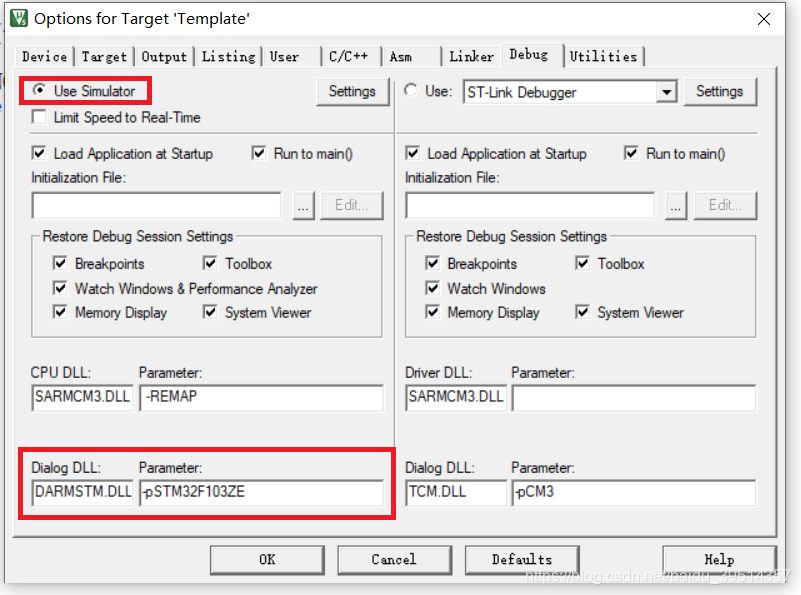Click the Keil uVision icon in title bar
This screenshot has width=801, height=595.
tap(19, 18)
